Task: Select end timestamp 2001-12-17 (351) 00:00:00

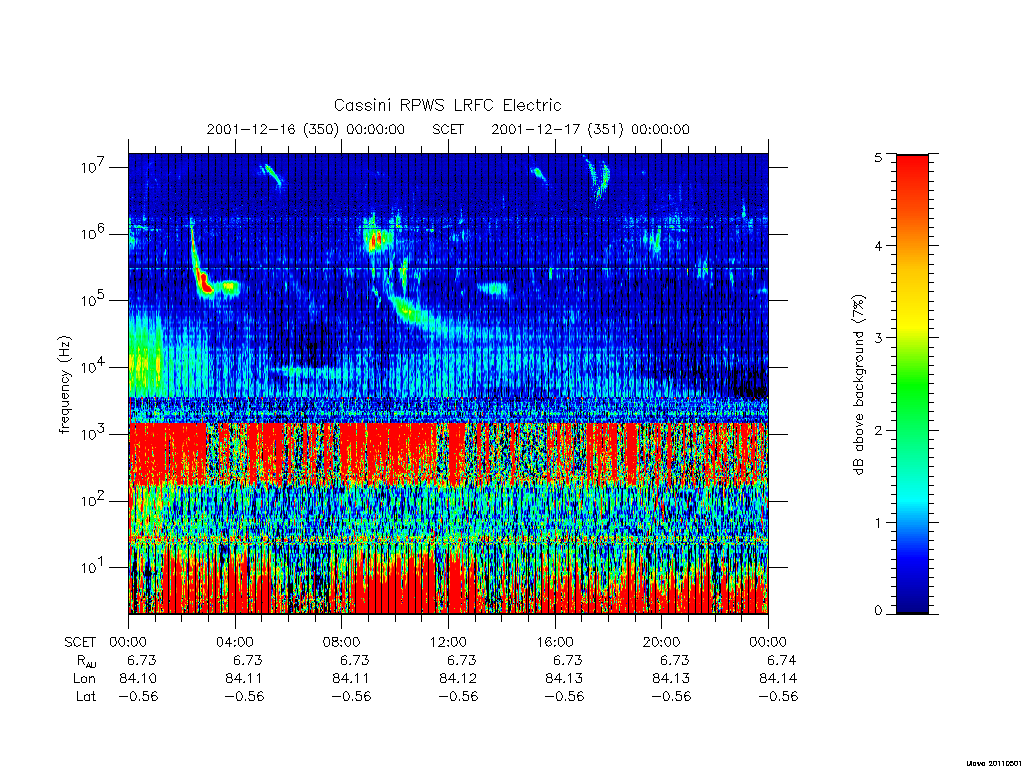Action: tap(590, 129)
